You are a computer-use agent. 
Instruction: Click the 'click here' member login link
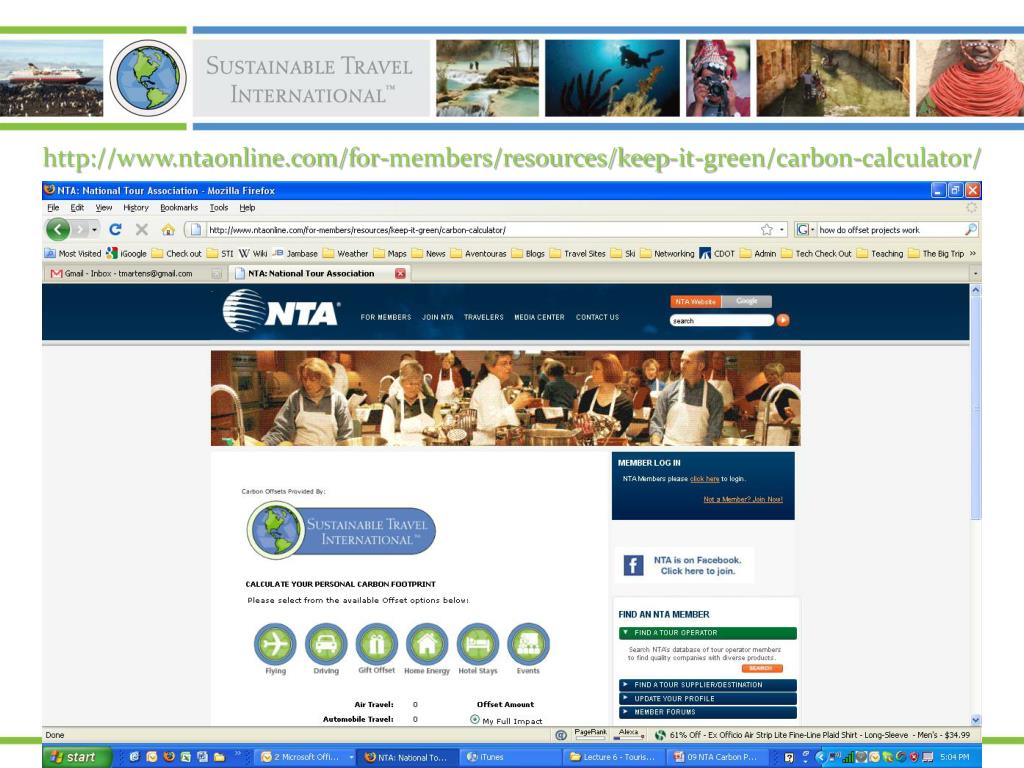coord(704,479)
